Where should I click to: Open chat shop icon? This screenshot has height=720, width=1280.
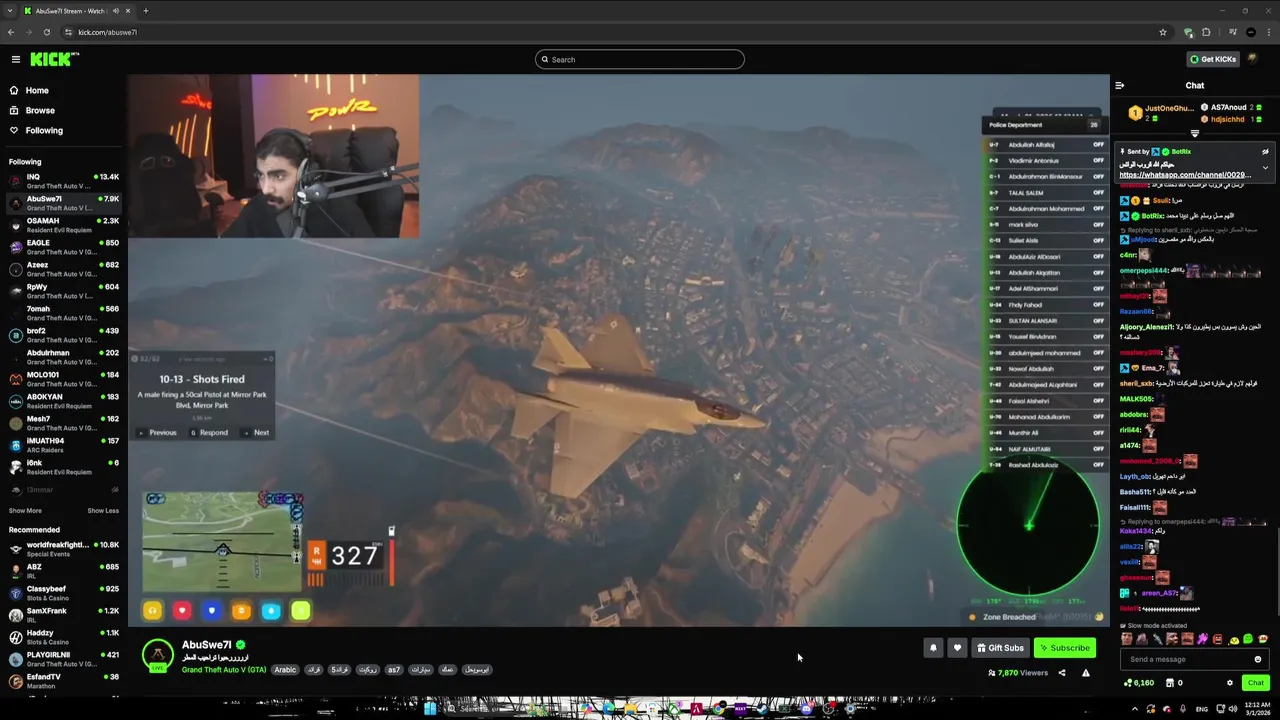pos(1172,683)
